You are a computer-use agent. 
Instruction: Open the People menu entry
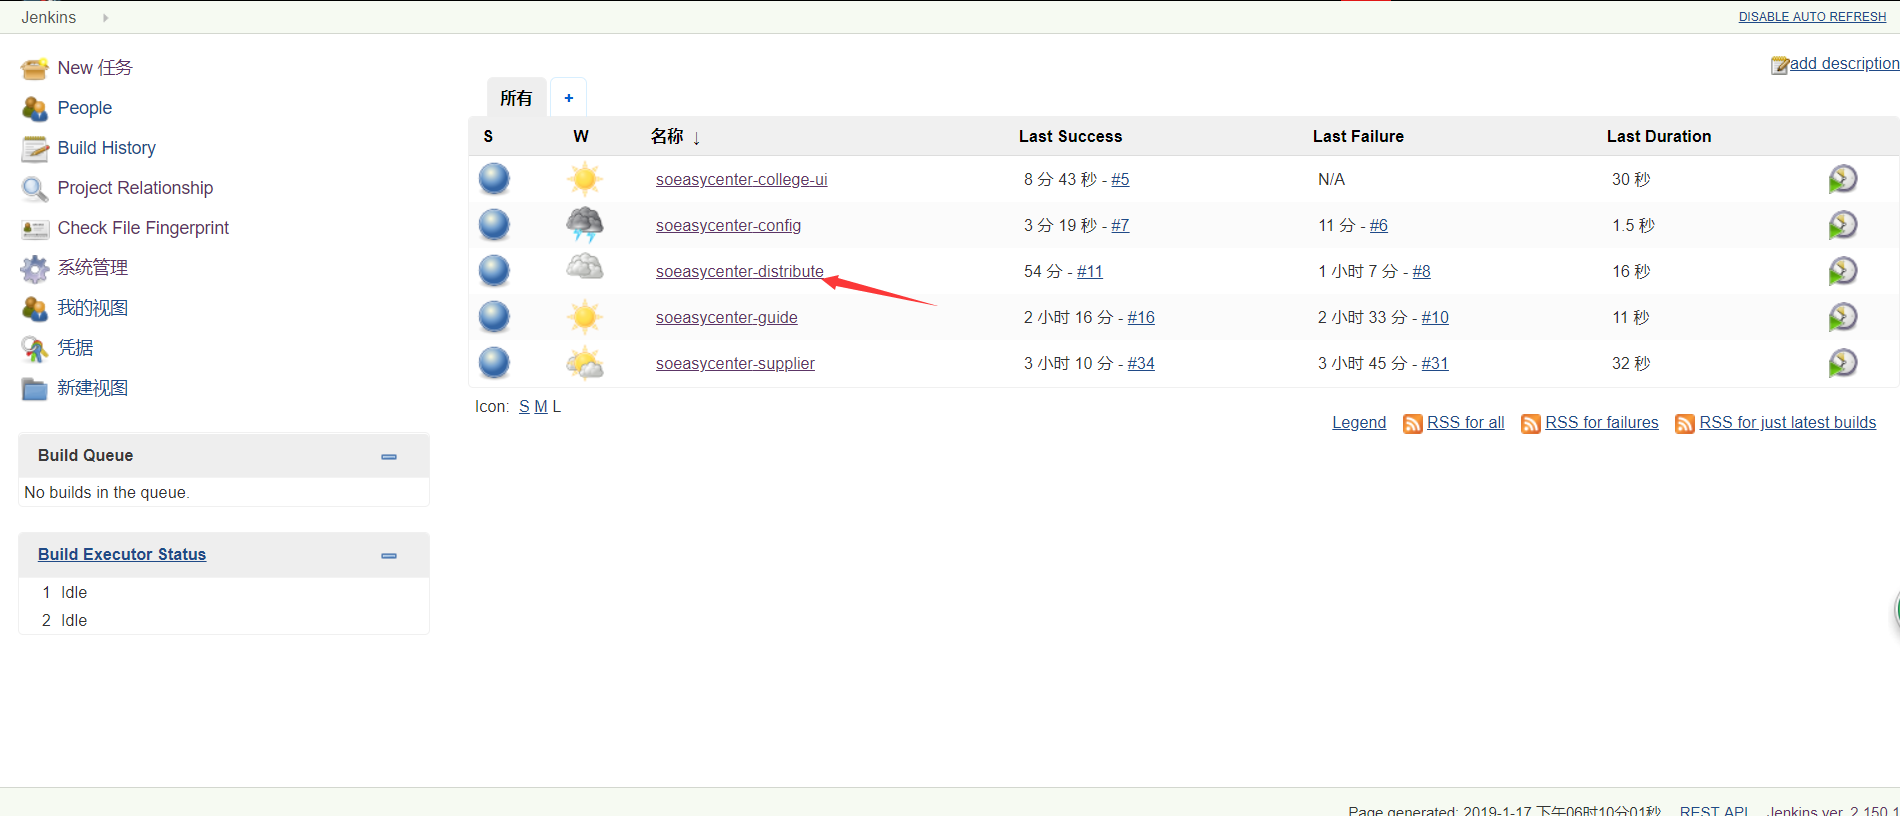pyautogui.click(x=85, y=108)
